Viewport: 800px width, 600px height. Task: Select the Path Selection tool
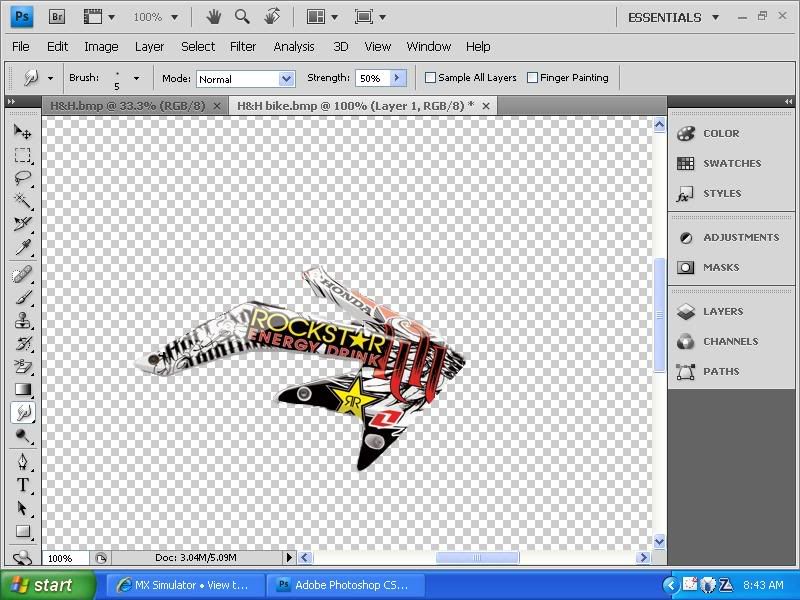tap(22, 508)
